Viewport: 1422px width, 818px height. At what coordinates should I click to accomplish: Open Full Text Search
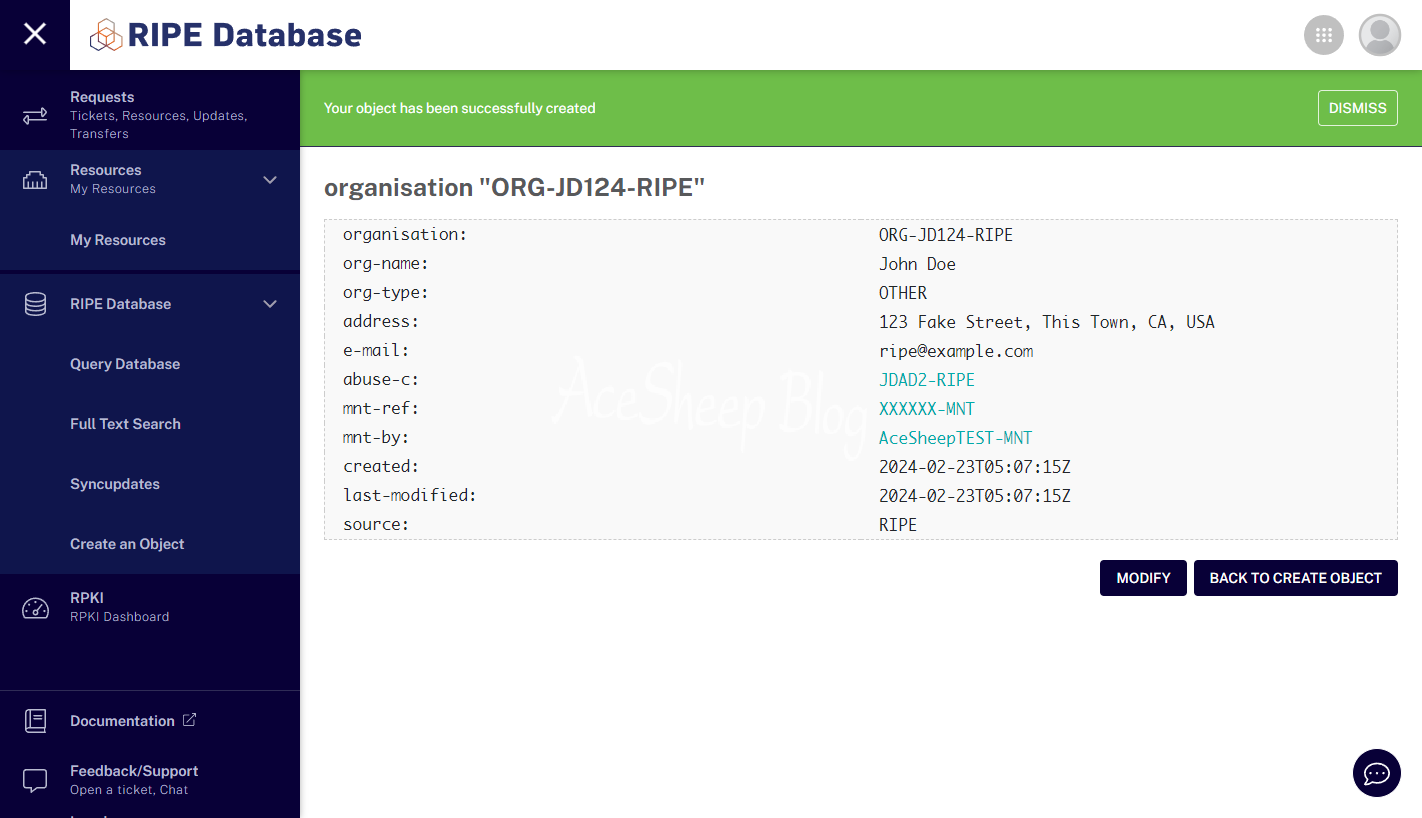(x=125, y=424)
